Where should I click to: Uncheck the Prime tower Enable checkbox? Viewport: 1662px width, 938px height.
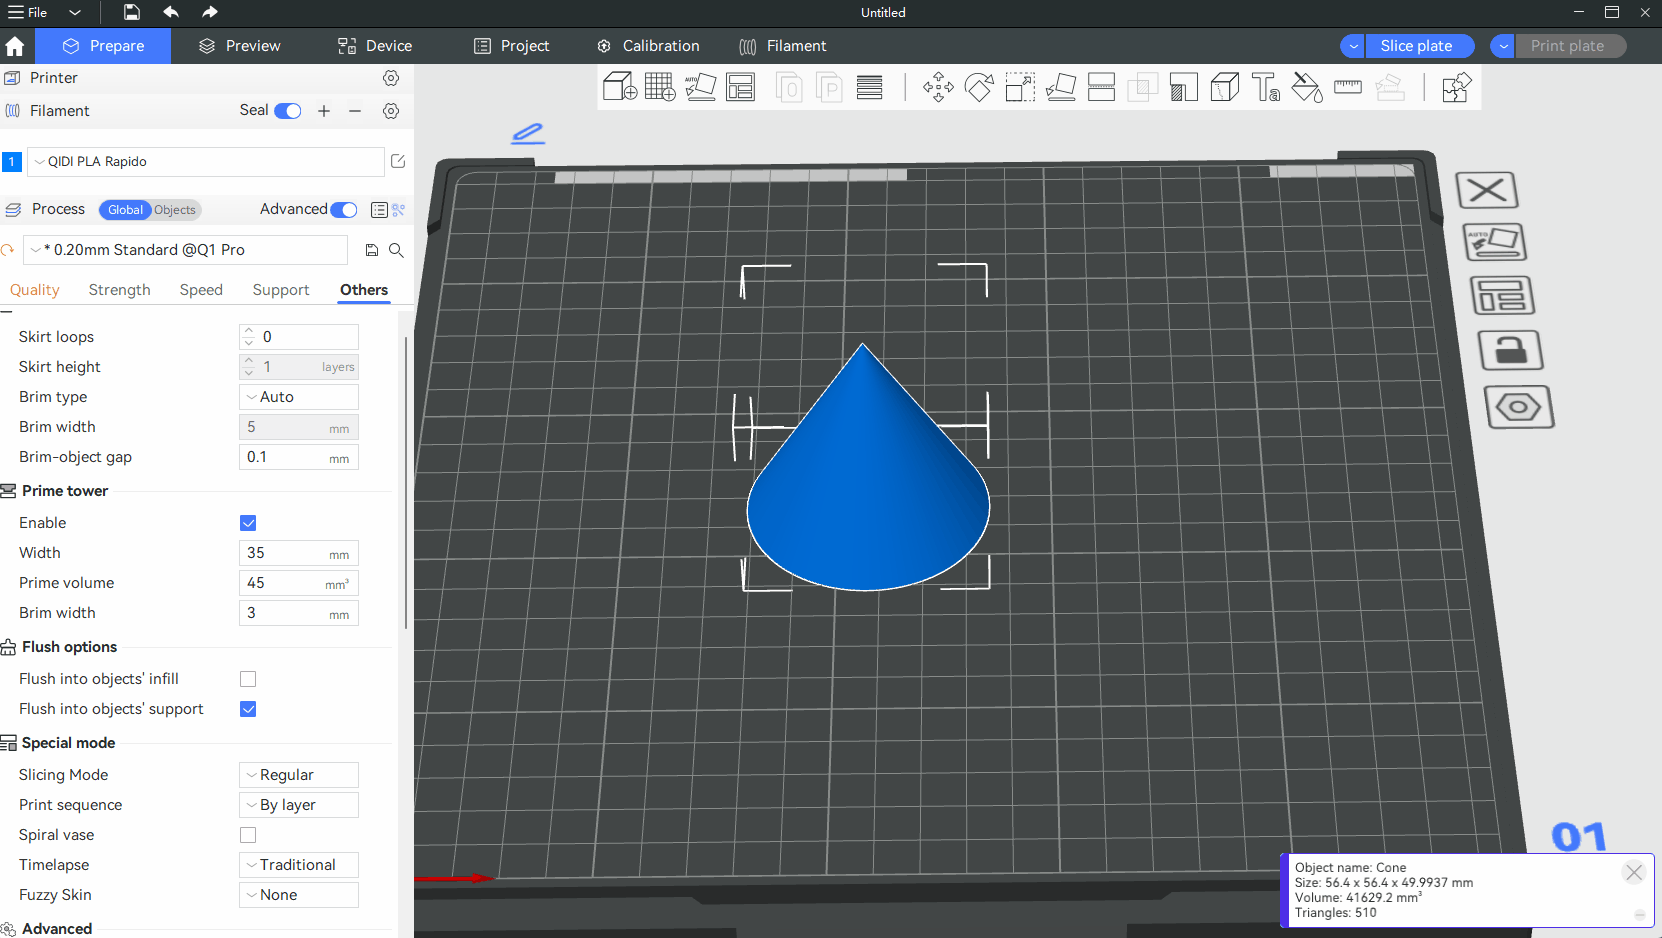tap(248, 523)
